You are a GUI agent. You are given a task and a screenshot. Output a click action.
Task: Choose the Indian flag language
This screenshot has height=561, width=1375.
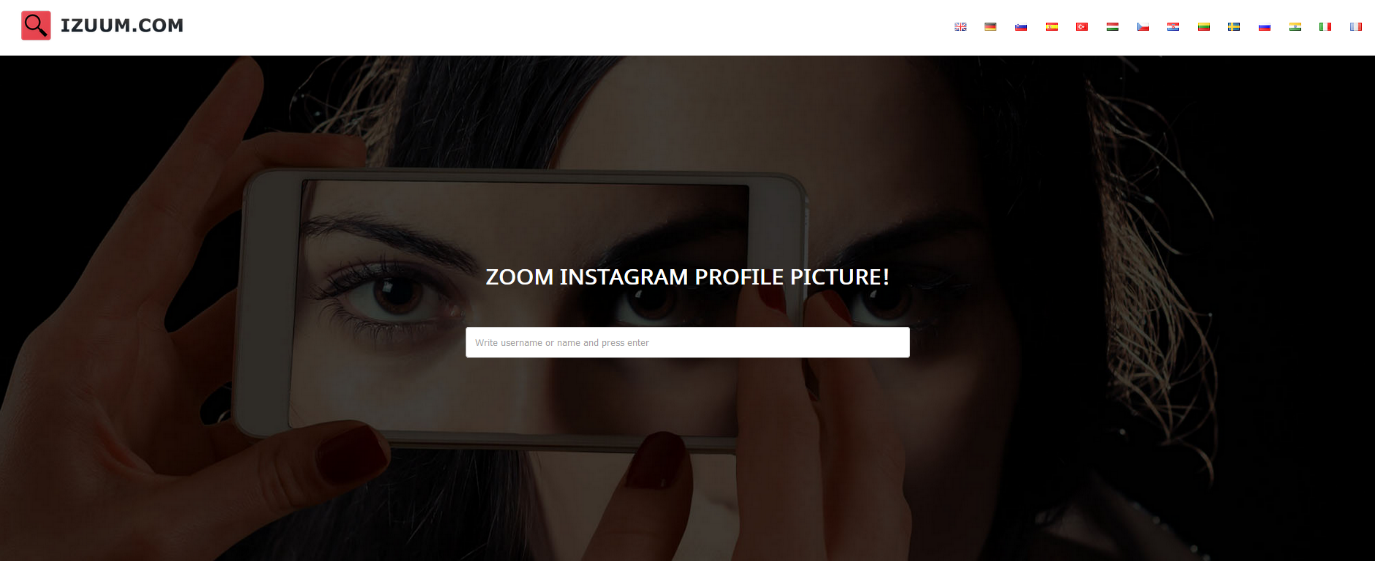click(x=1295, y=27)
